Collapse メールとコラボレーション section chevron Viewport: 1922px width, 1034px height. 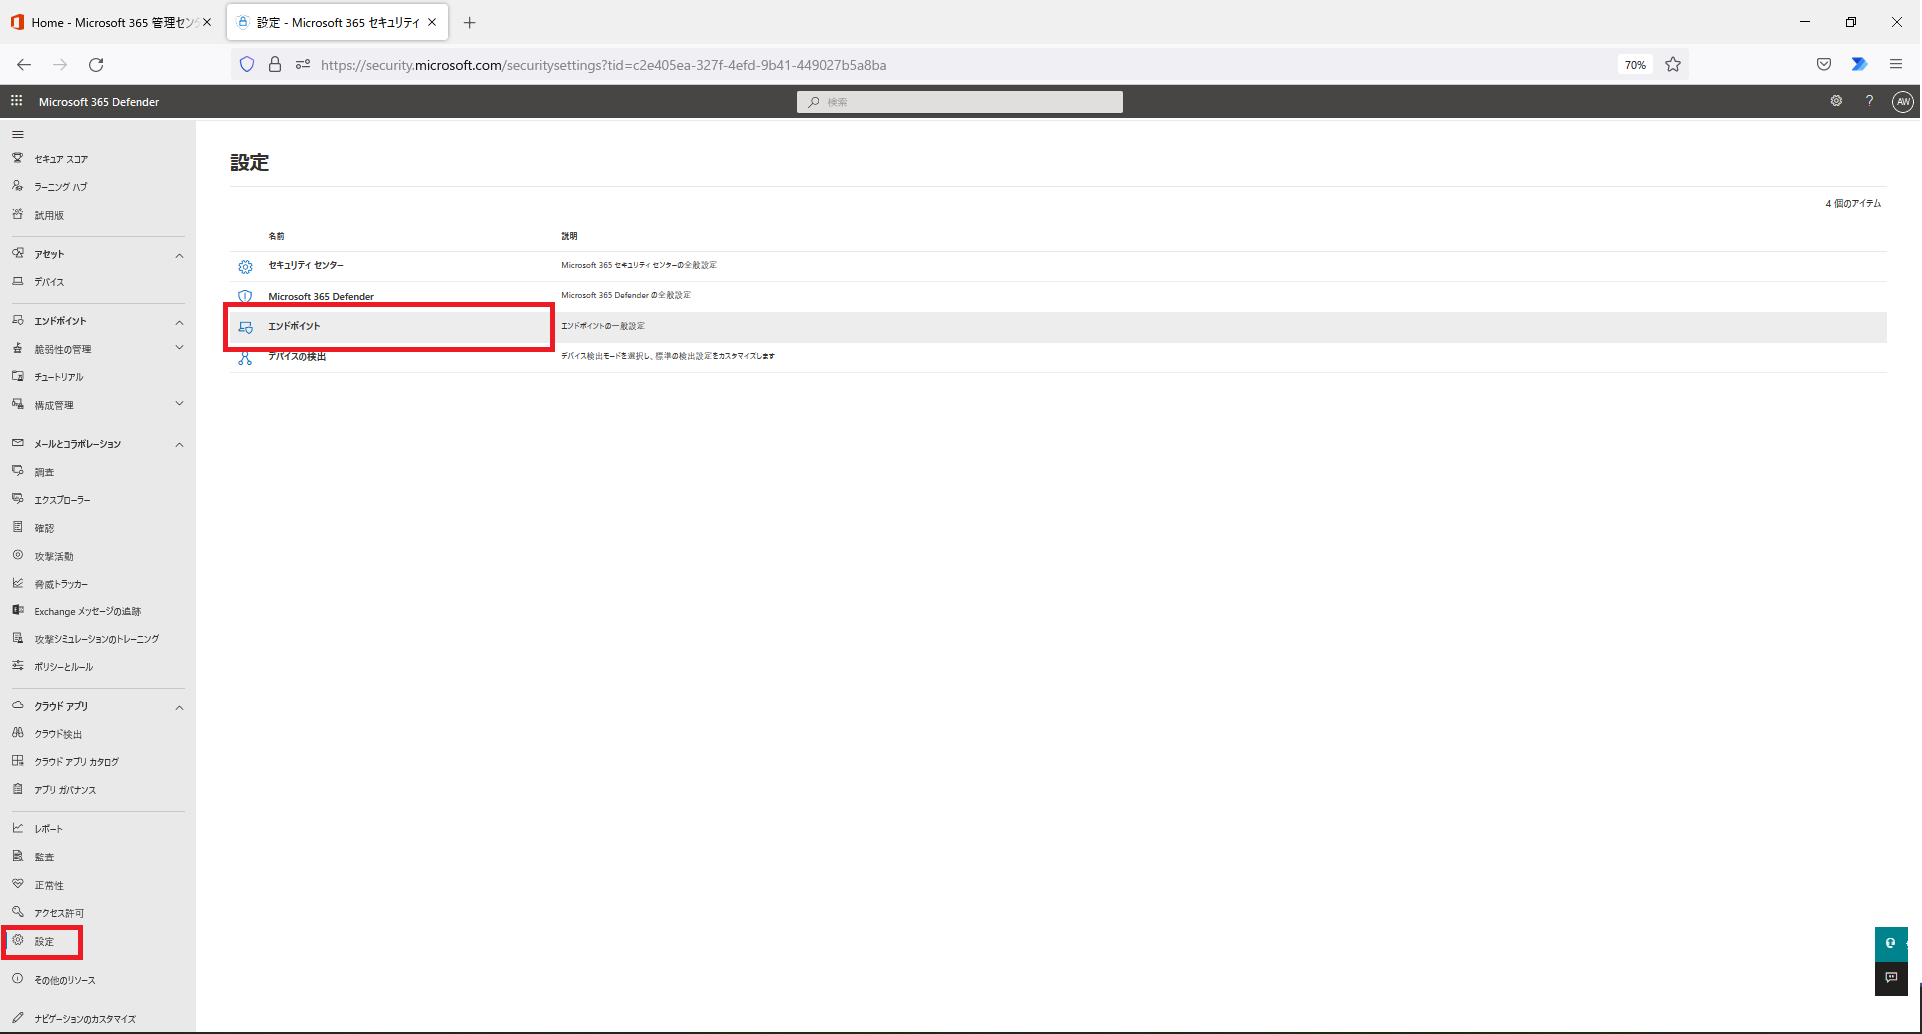[x=179, y=445]
